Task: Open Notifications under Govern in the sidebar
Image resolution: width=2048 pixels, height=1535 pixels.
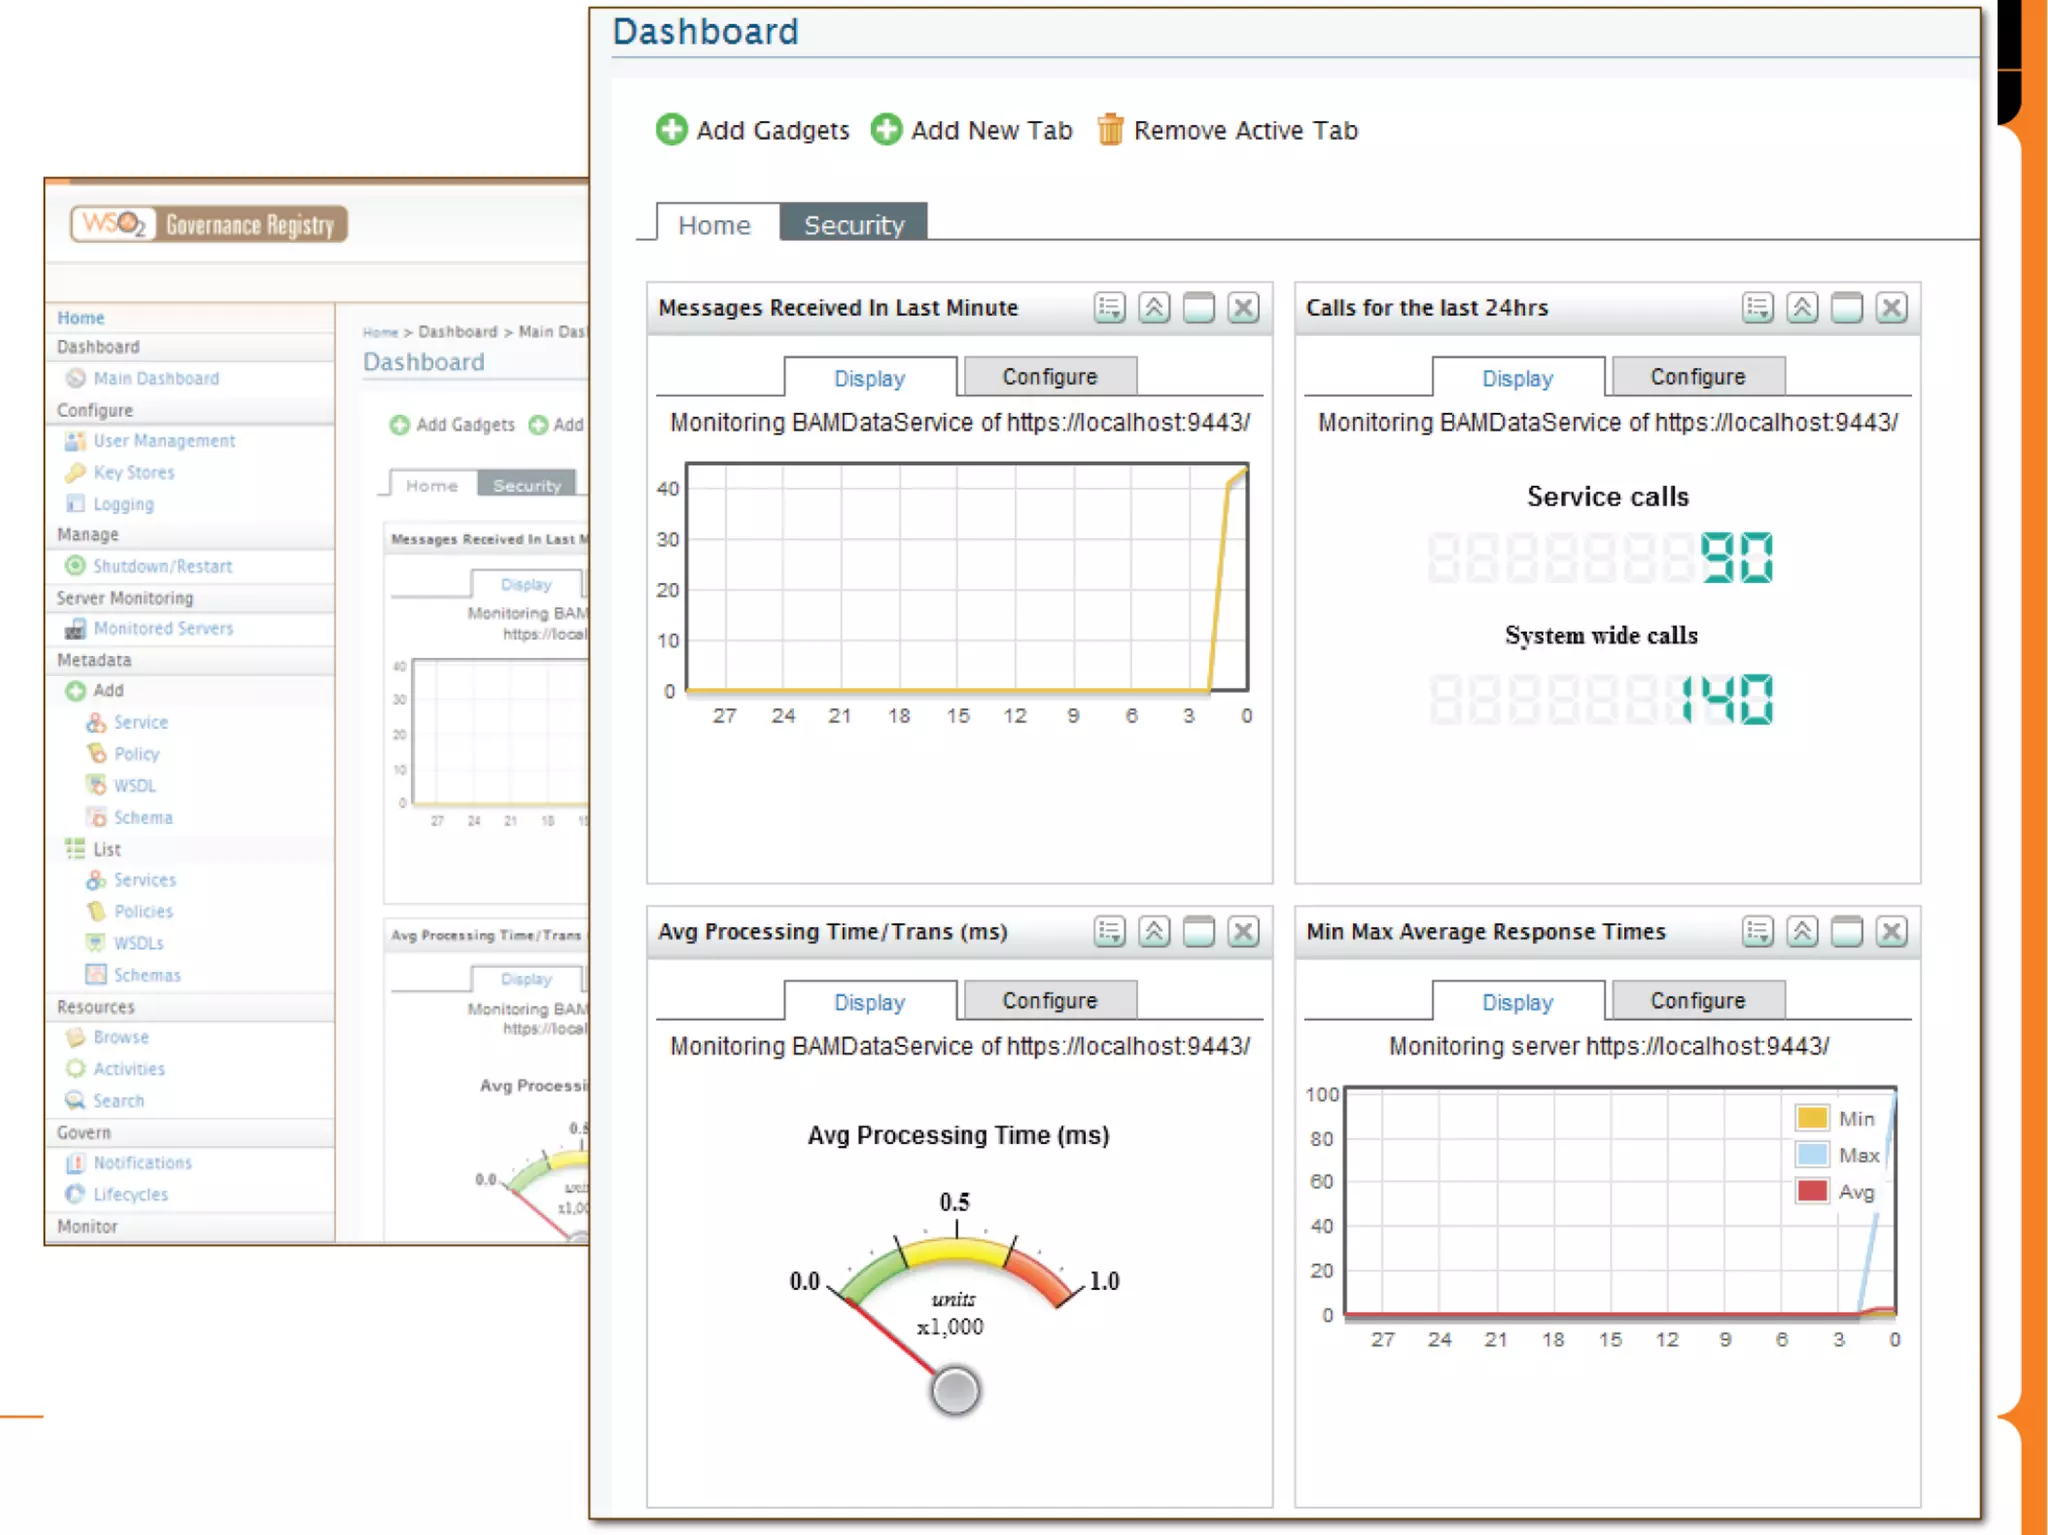Action: coord(143,1163)
